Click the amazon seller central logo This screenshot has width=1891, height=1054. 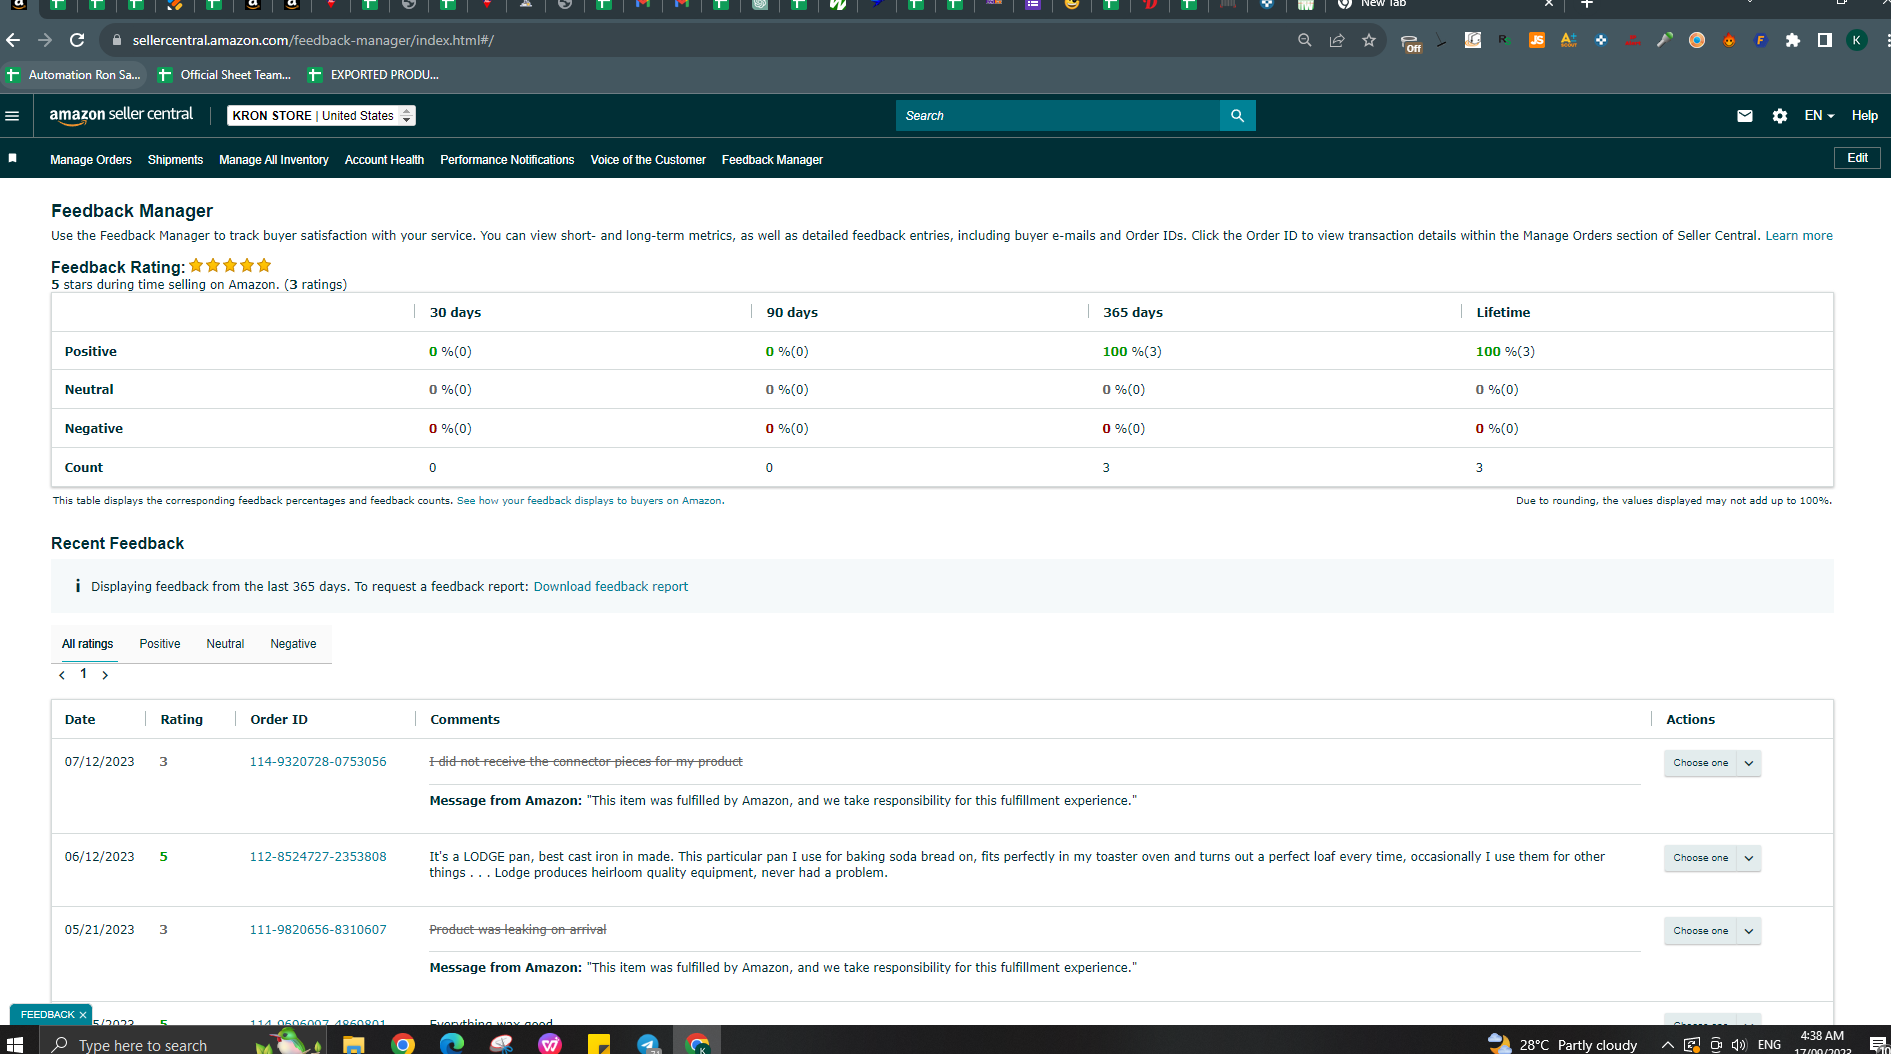[x=121, y=115]
